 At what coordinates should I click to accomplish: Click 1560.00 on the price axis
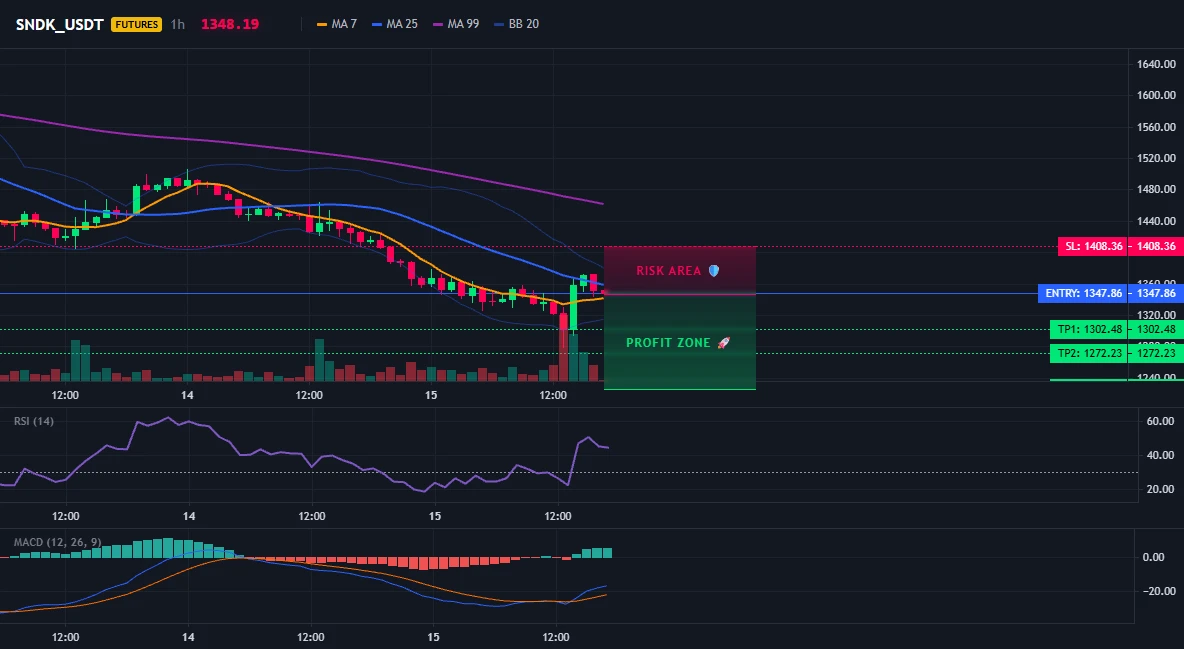(x=1156, y=127)
